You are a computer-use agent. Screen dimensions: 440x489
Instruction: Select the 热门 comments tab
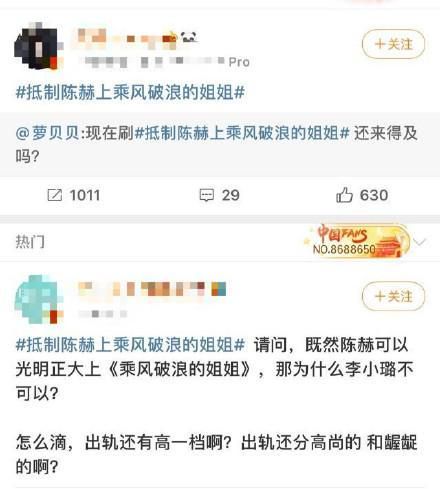tap(30, 241)
